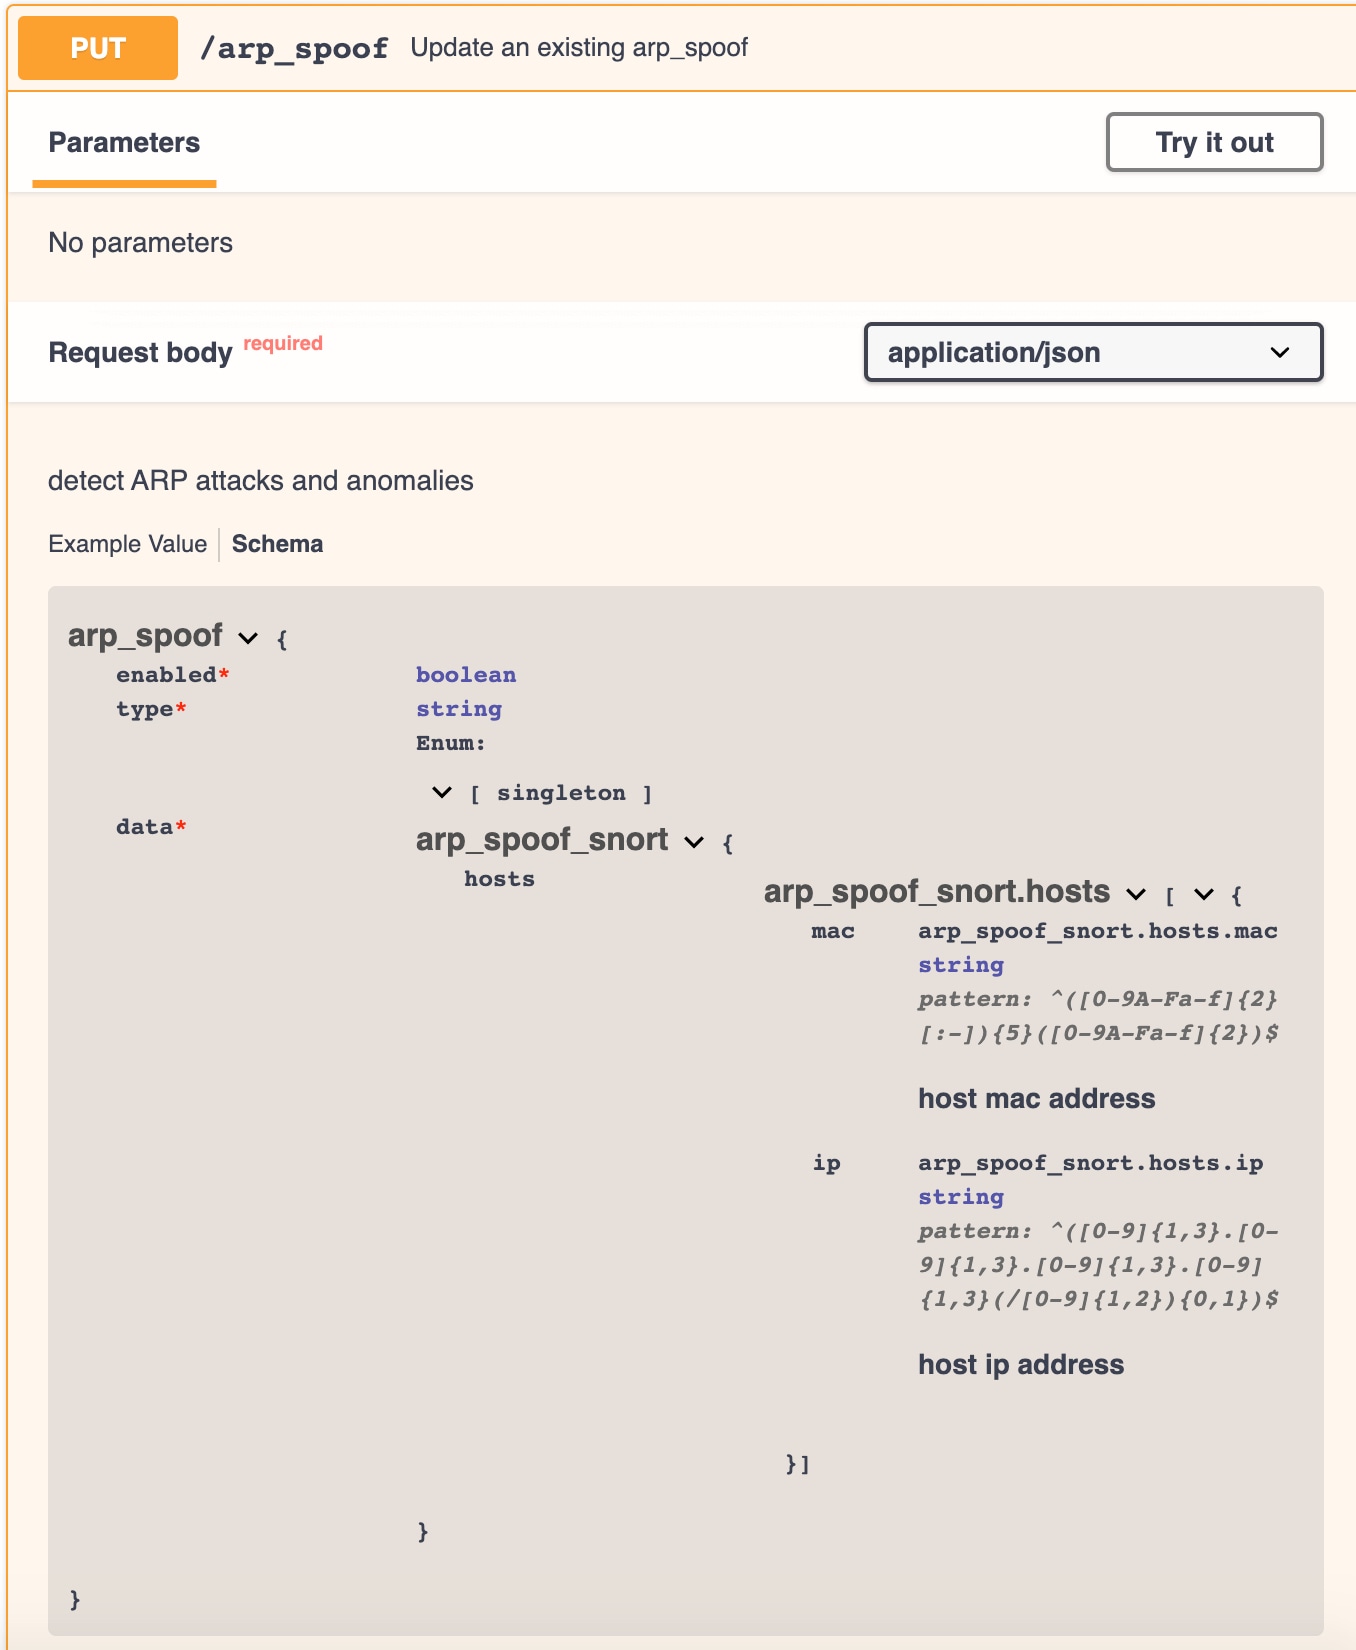The width and height of the screenshot is (1356, 1650).
Task: Collapse the singleton enum list arrow
Action: click(441, 793)
